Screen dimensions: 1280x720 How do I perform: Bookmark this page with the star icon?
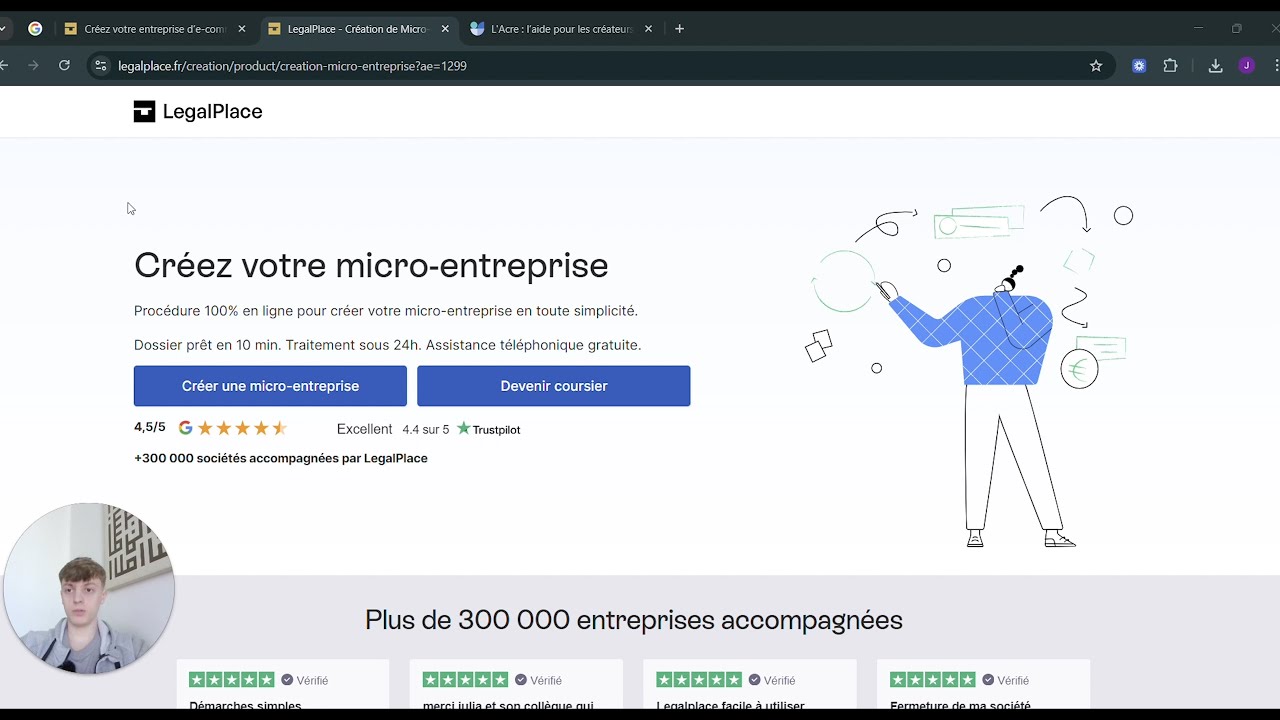(x=1096, y=66)
